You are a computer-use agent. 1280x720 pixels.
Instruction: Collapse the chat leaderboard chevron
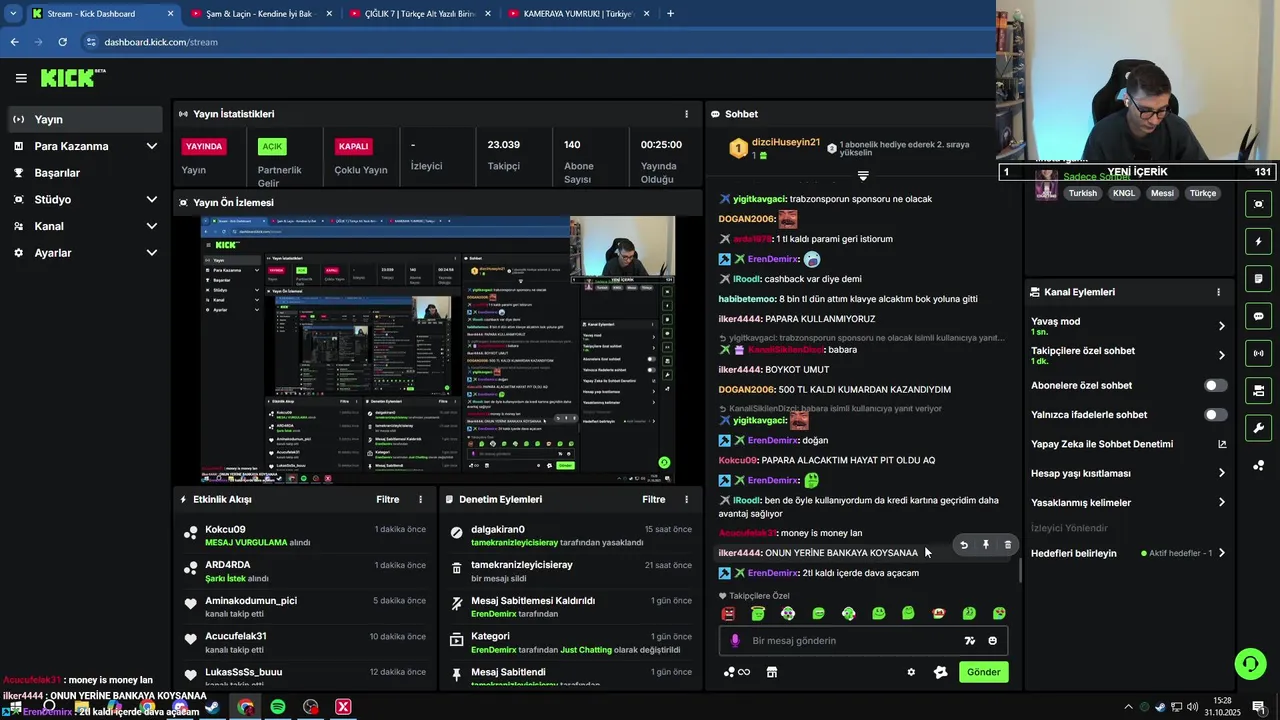(863, 175)
